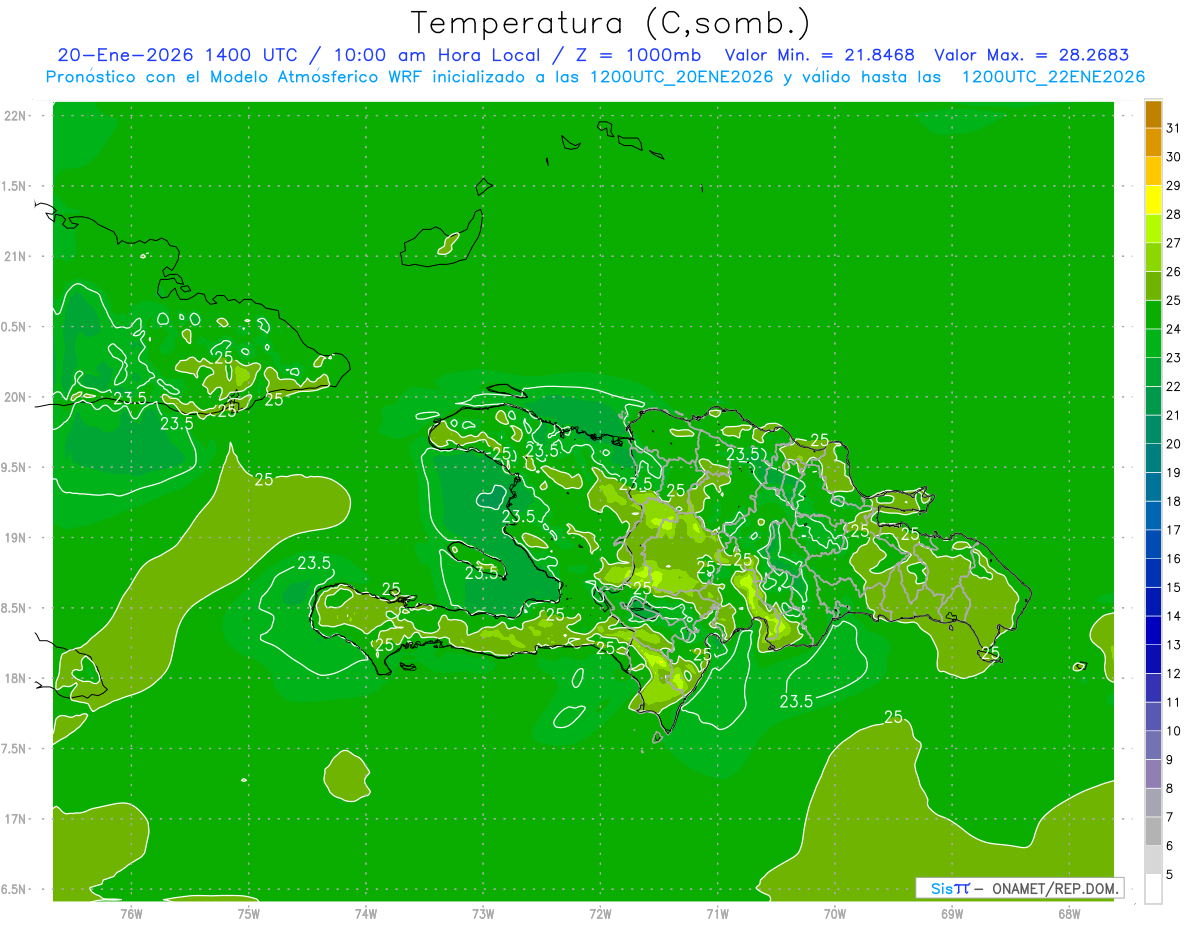
Task: Click the "1200UTC_22ENE2026" valid-until time text
Action: click(x=1053, y=77)
